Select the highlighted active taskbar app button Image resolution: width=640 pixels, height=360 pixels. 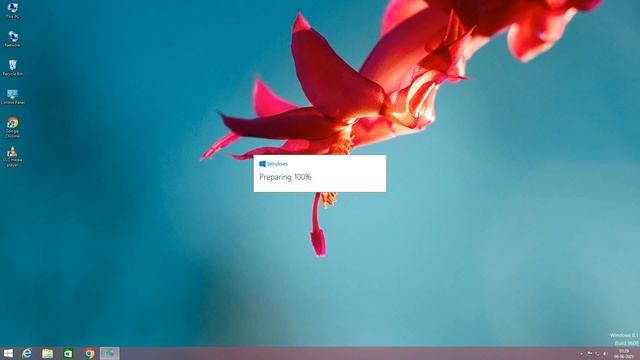[x=109, y=353]
